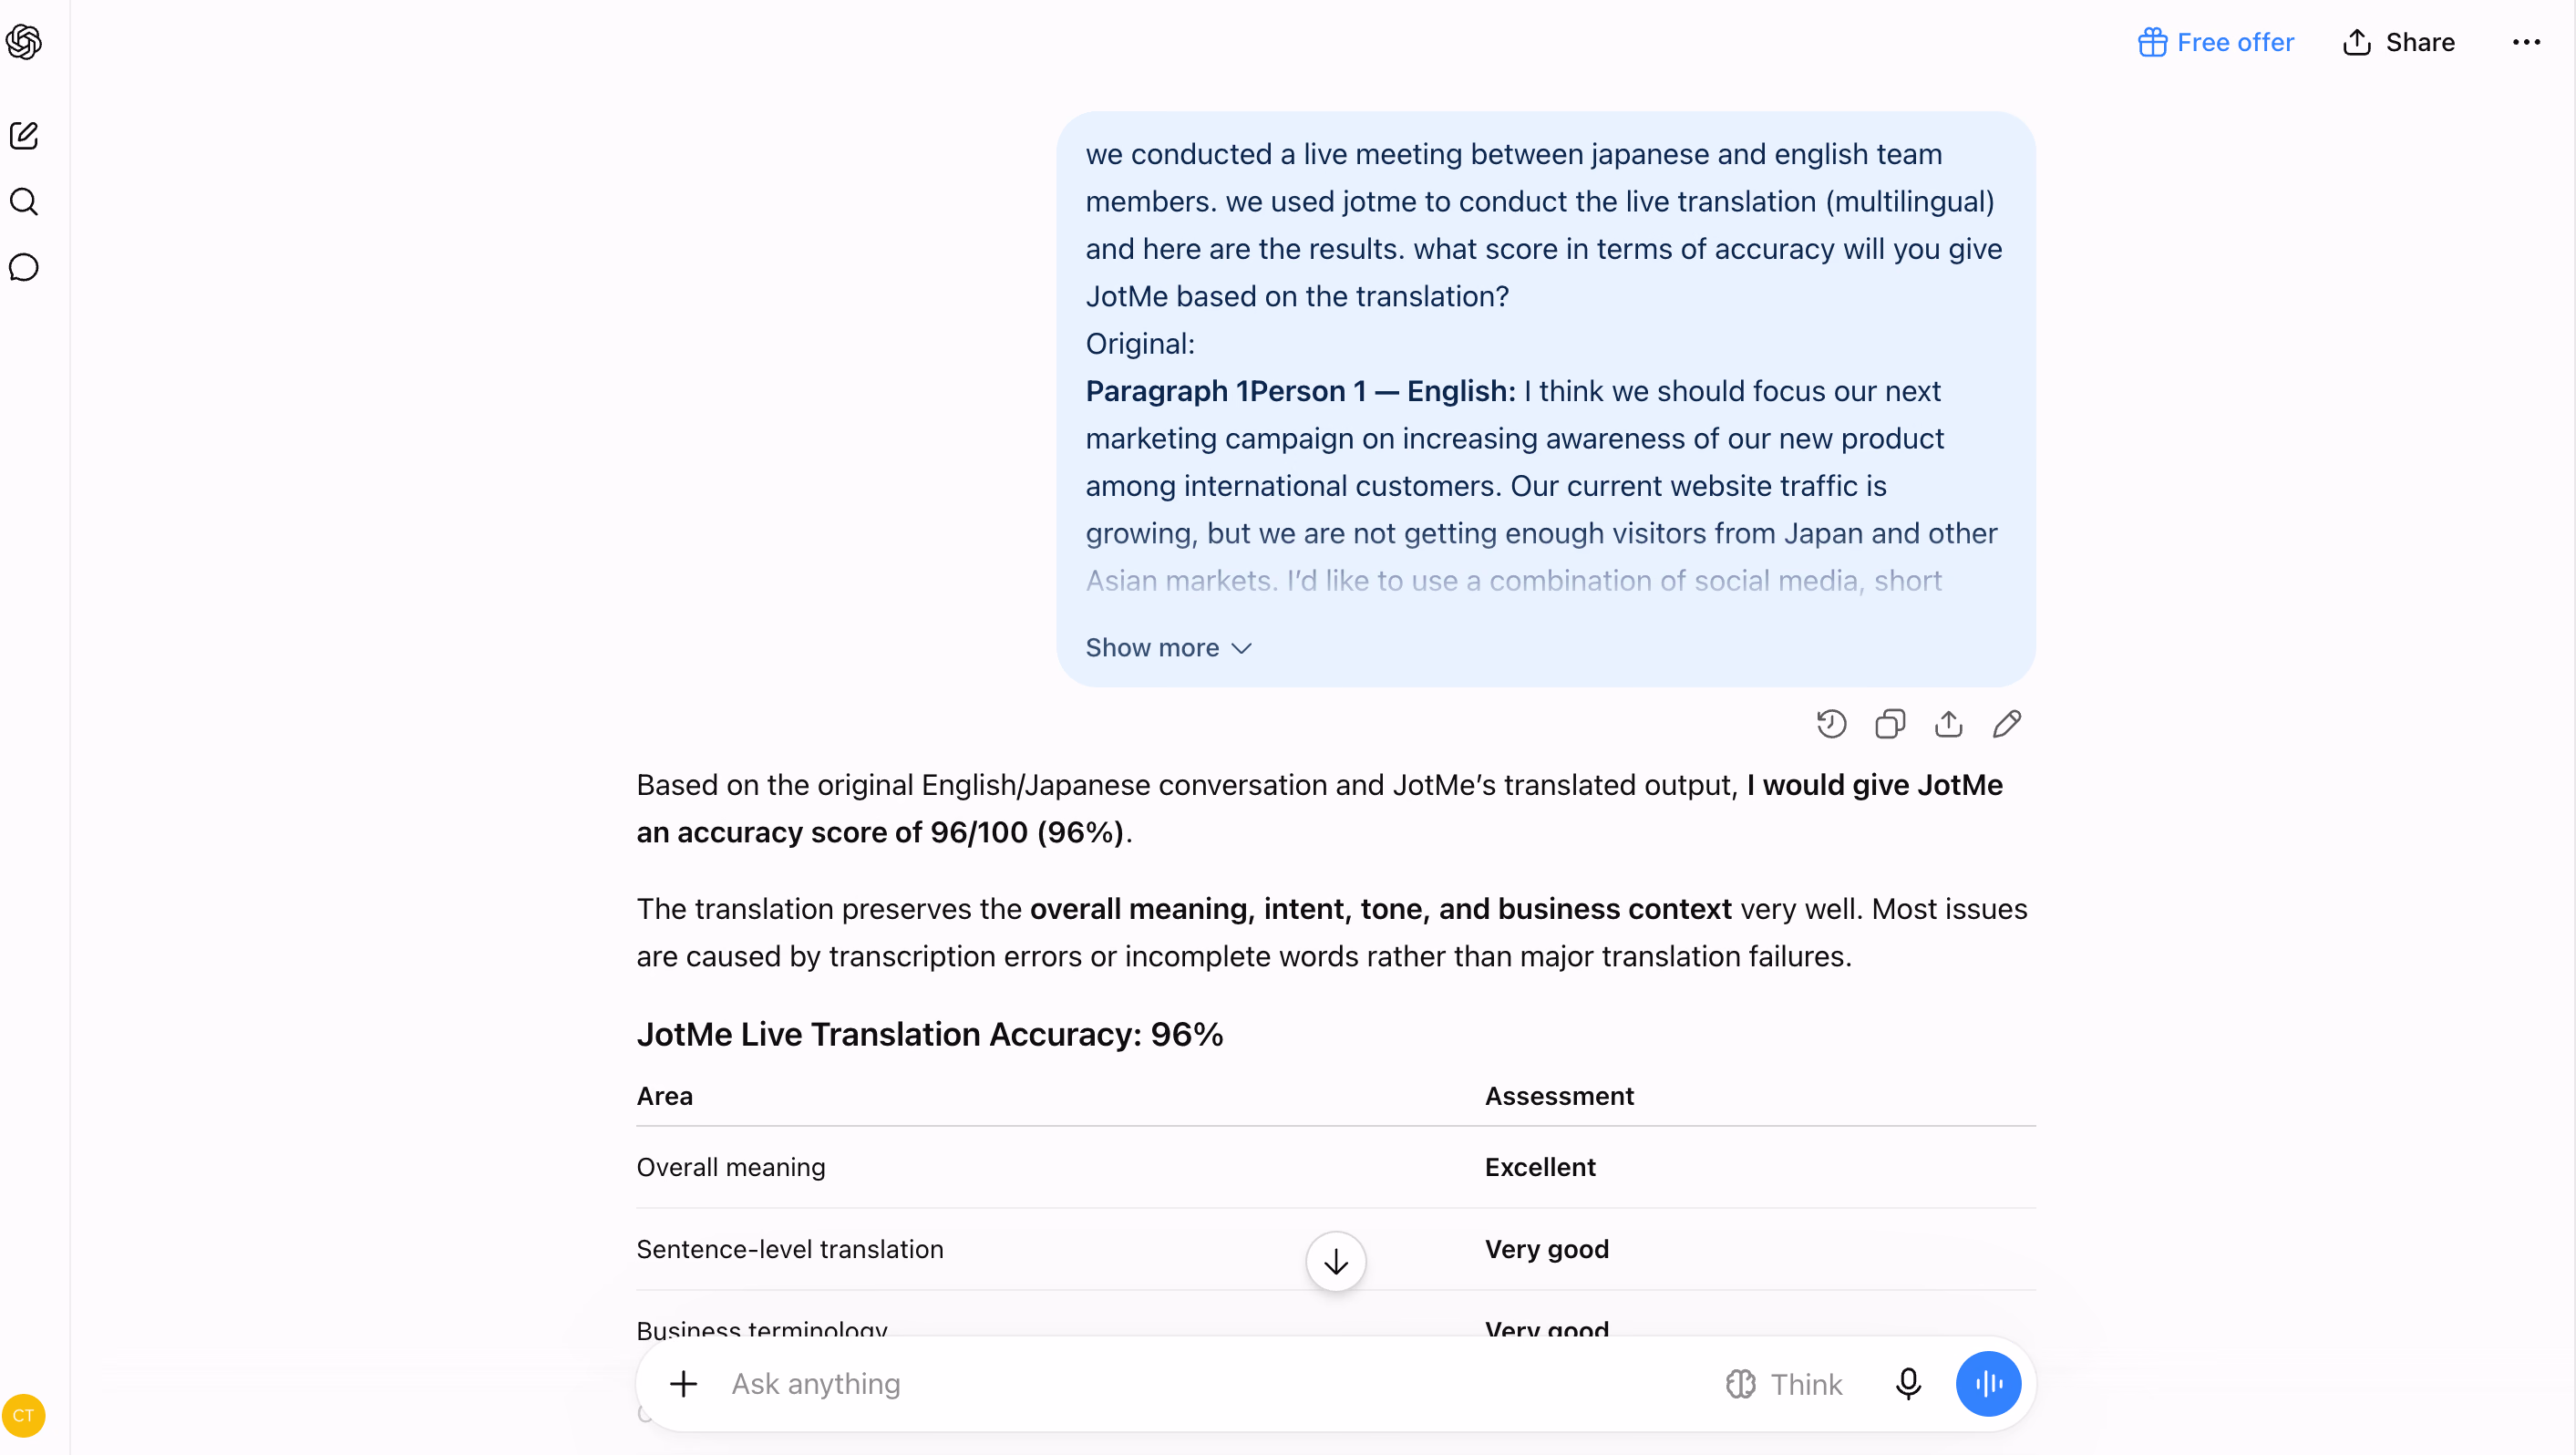Edit the user message with pencil icon

[x=2007, y=724]
